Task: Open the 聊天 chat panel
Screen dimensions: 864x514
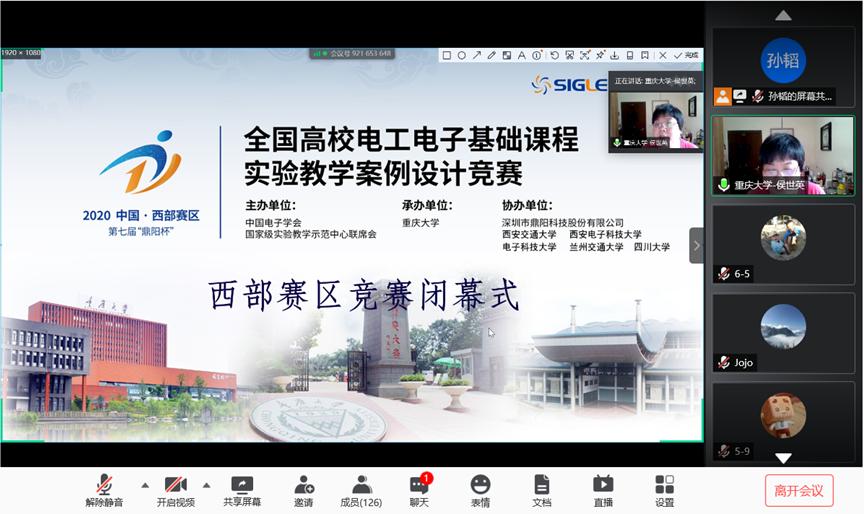Action: 419,490
